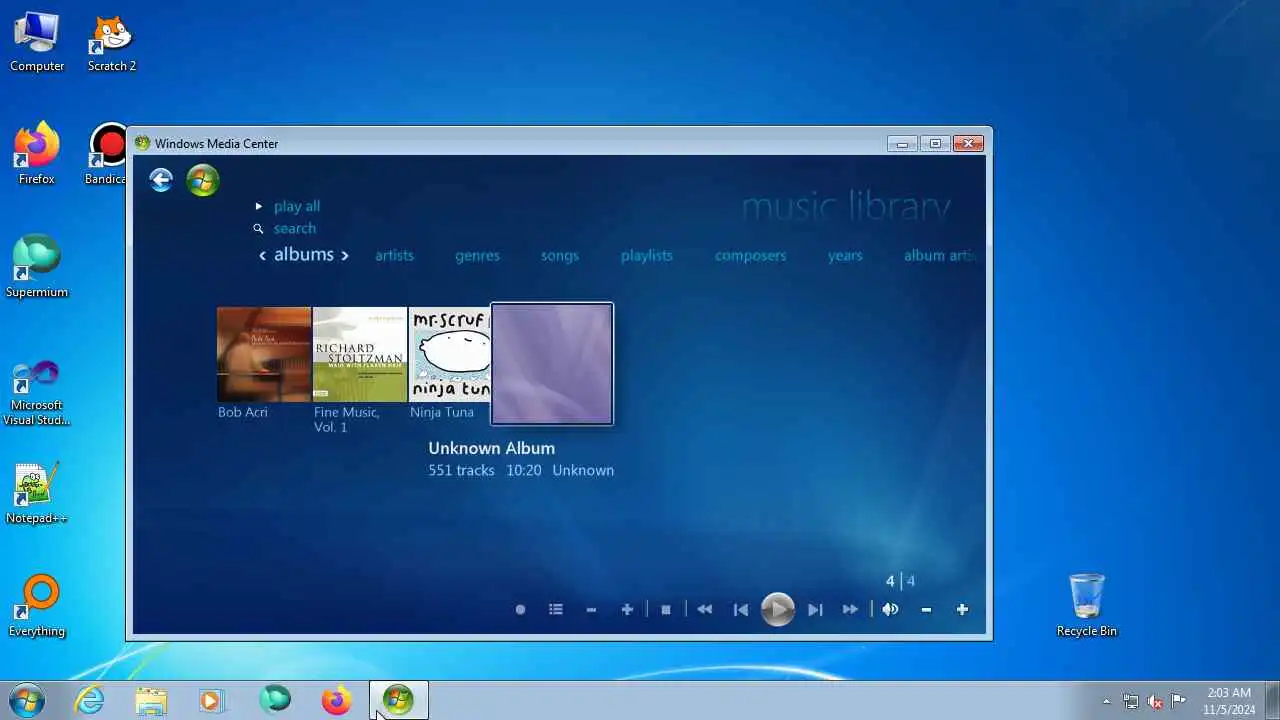Open the Windows Start orb
Viewport: 1280px width, 720px height.
click(x=27, y=700)
